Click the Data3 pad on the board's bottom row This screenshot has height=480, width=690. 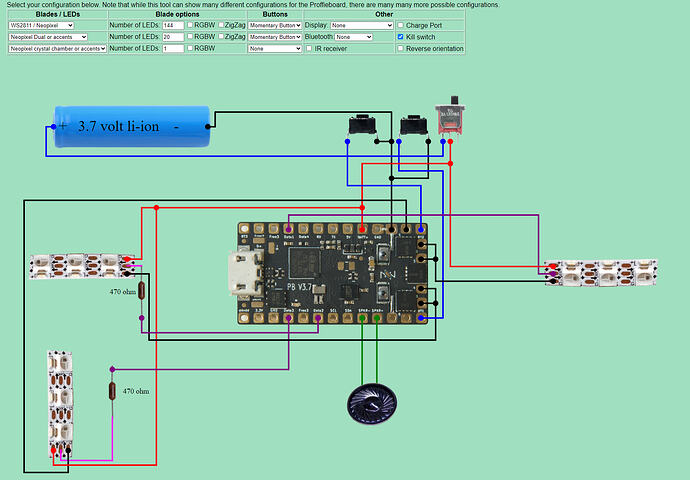(288, 317)
